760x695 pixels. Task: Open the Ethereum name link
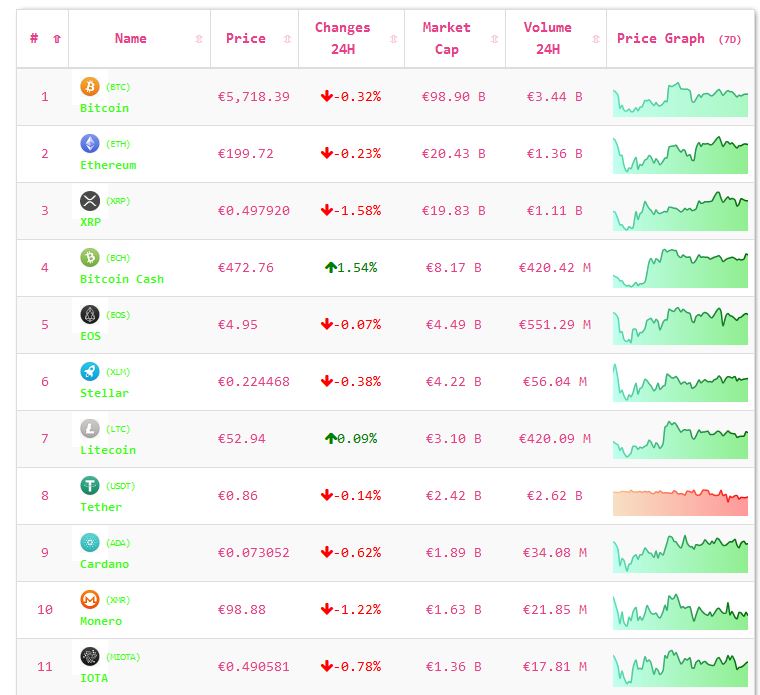click(108, 165)
